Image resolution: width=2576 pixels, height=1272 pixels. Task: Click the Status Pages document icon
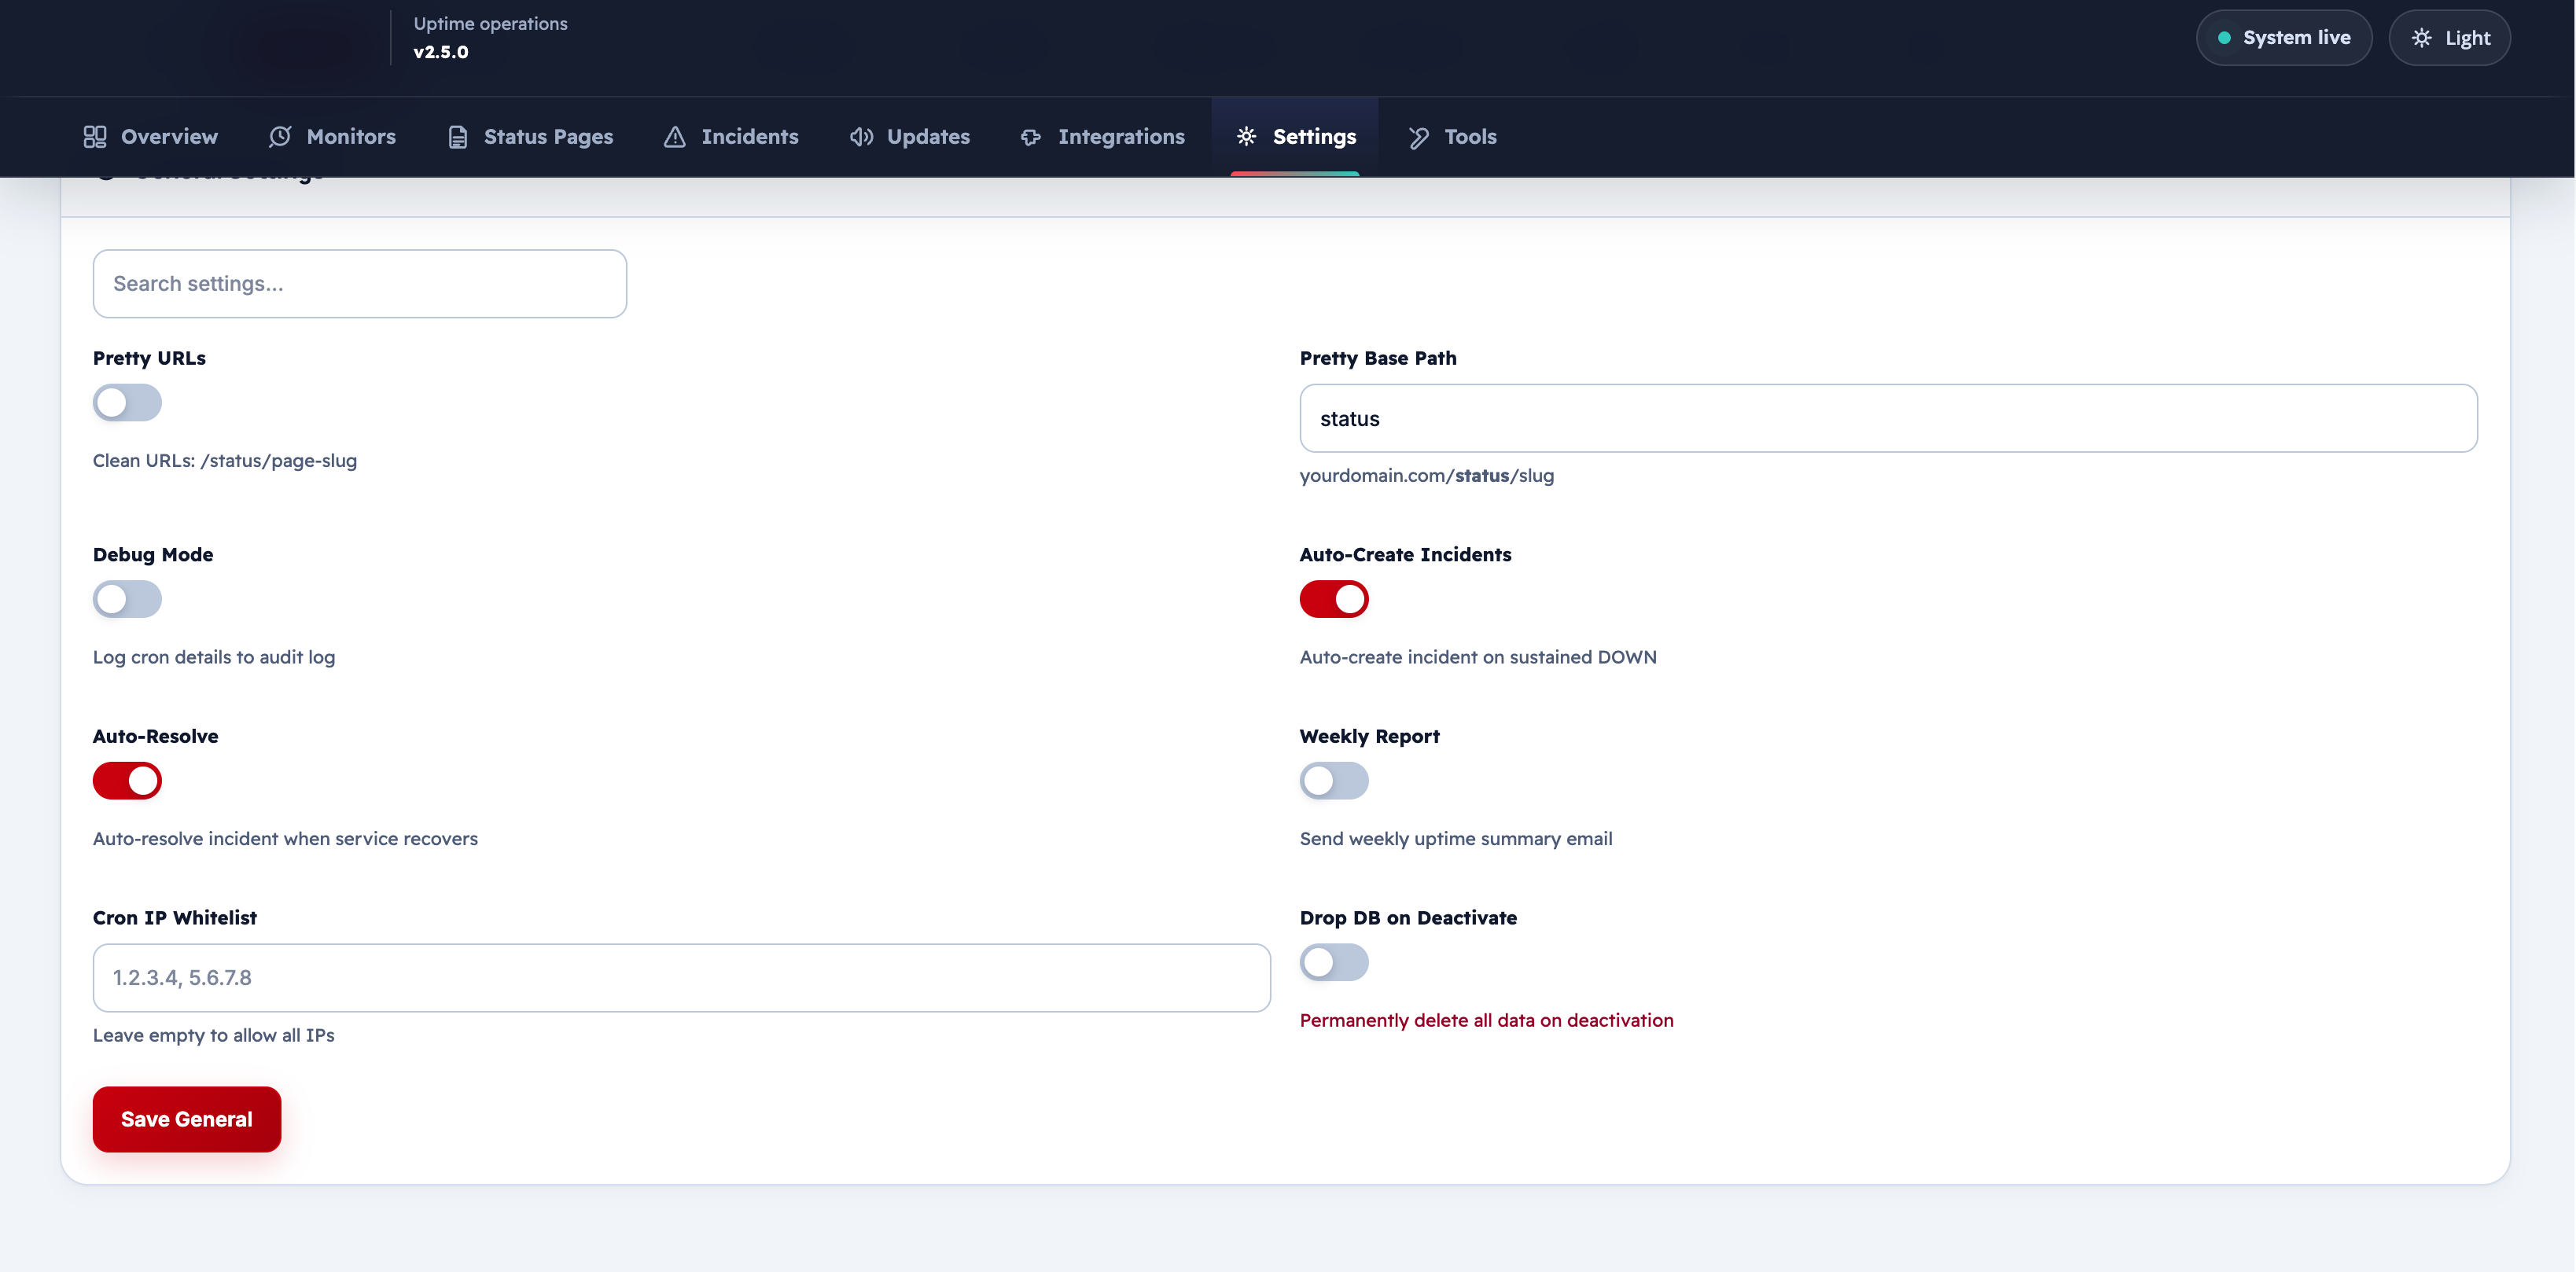click(x=458, y=137)
